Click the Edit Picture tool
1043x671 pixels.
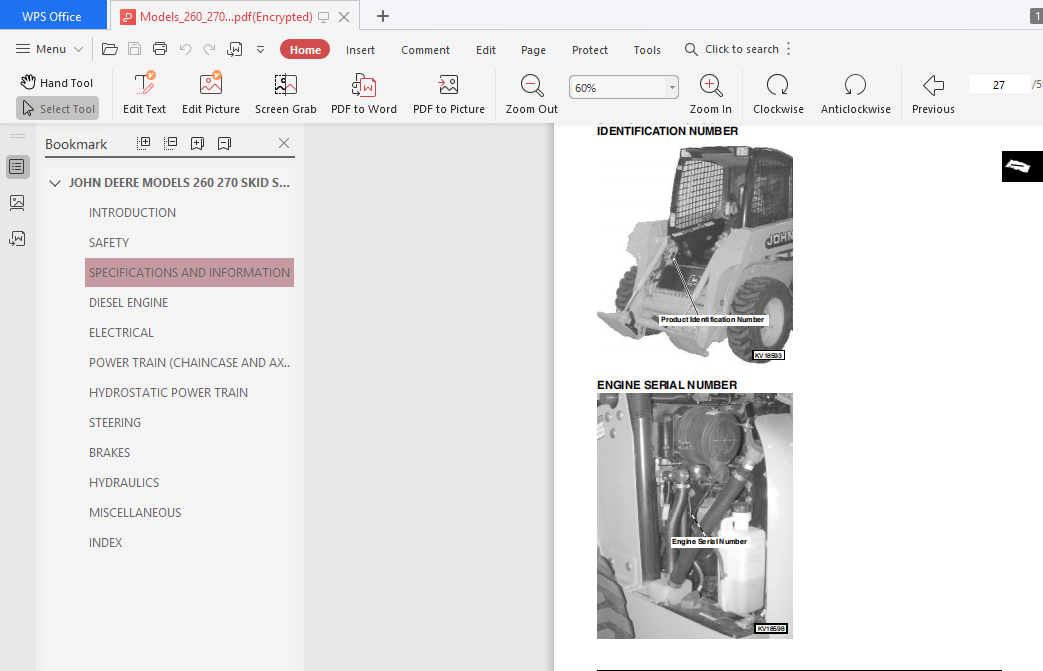pos(211,94)
